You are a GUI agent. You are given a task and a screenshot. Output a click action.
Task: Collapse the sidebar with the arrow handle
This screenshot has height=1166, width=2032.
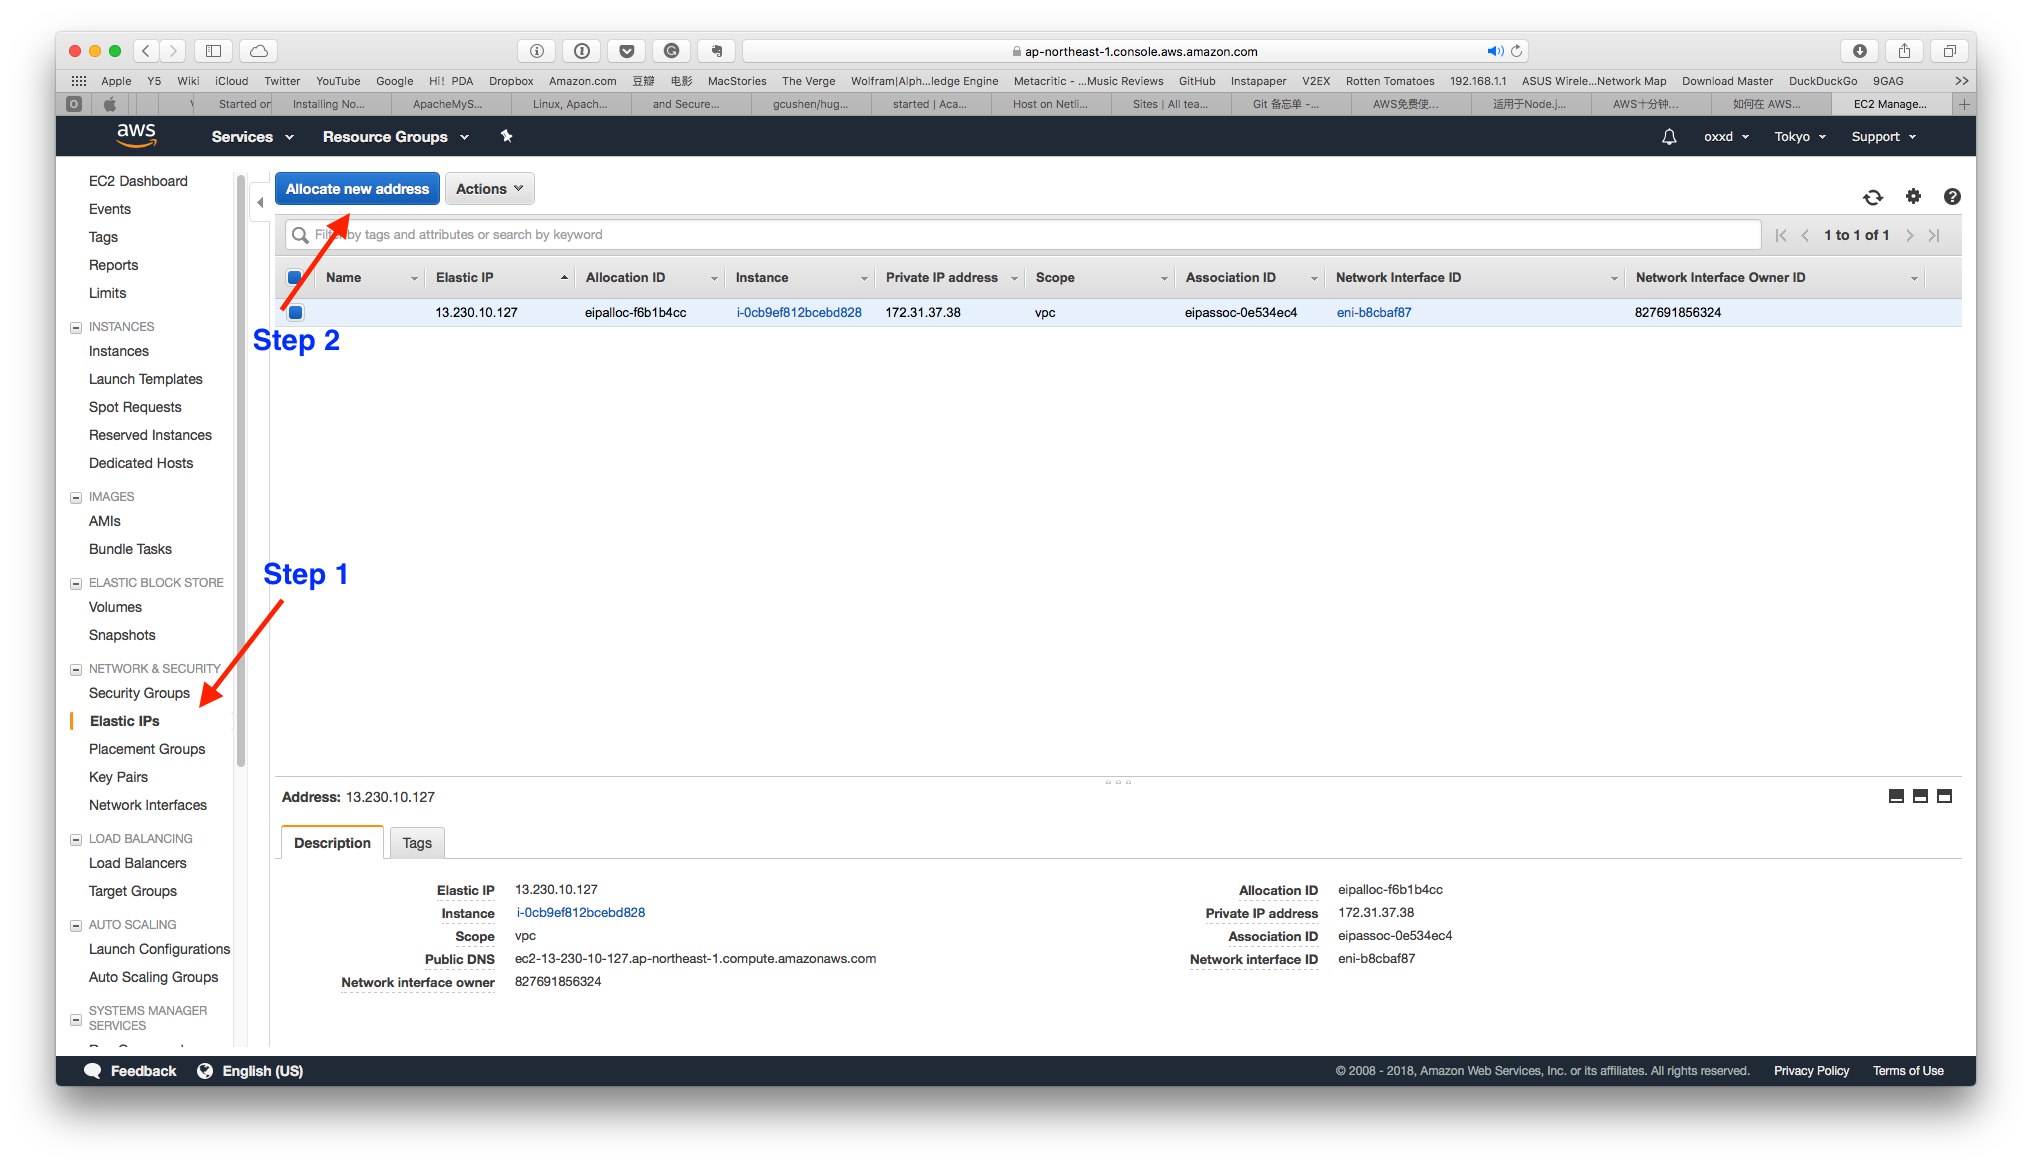(260, 203)
